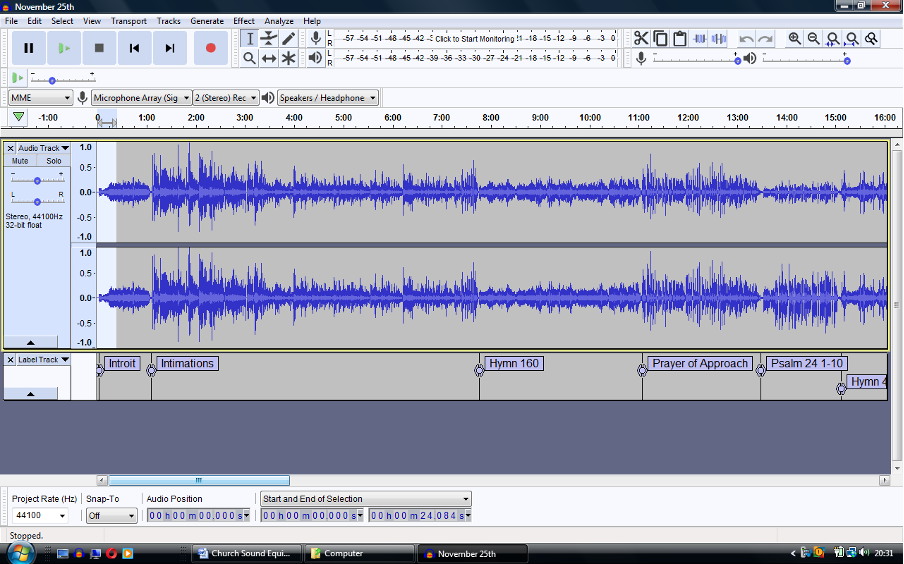Click the Audio Track gain slider
904x564 pixels.
point(37,181)
